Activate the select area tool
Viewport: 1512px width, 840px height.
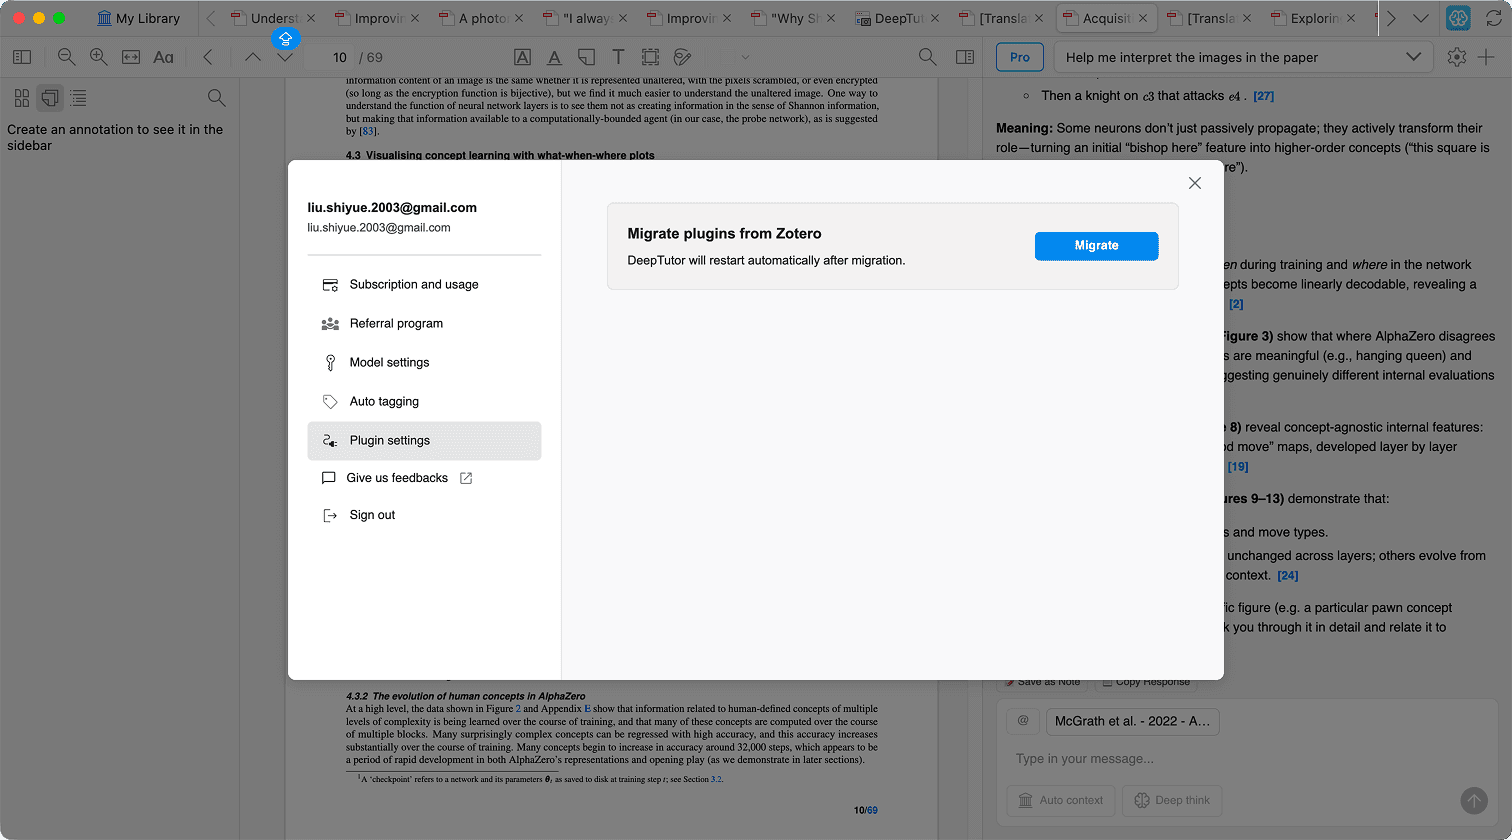650,57
